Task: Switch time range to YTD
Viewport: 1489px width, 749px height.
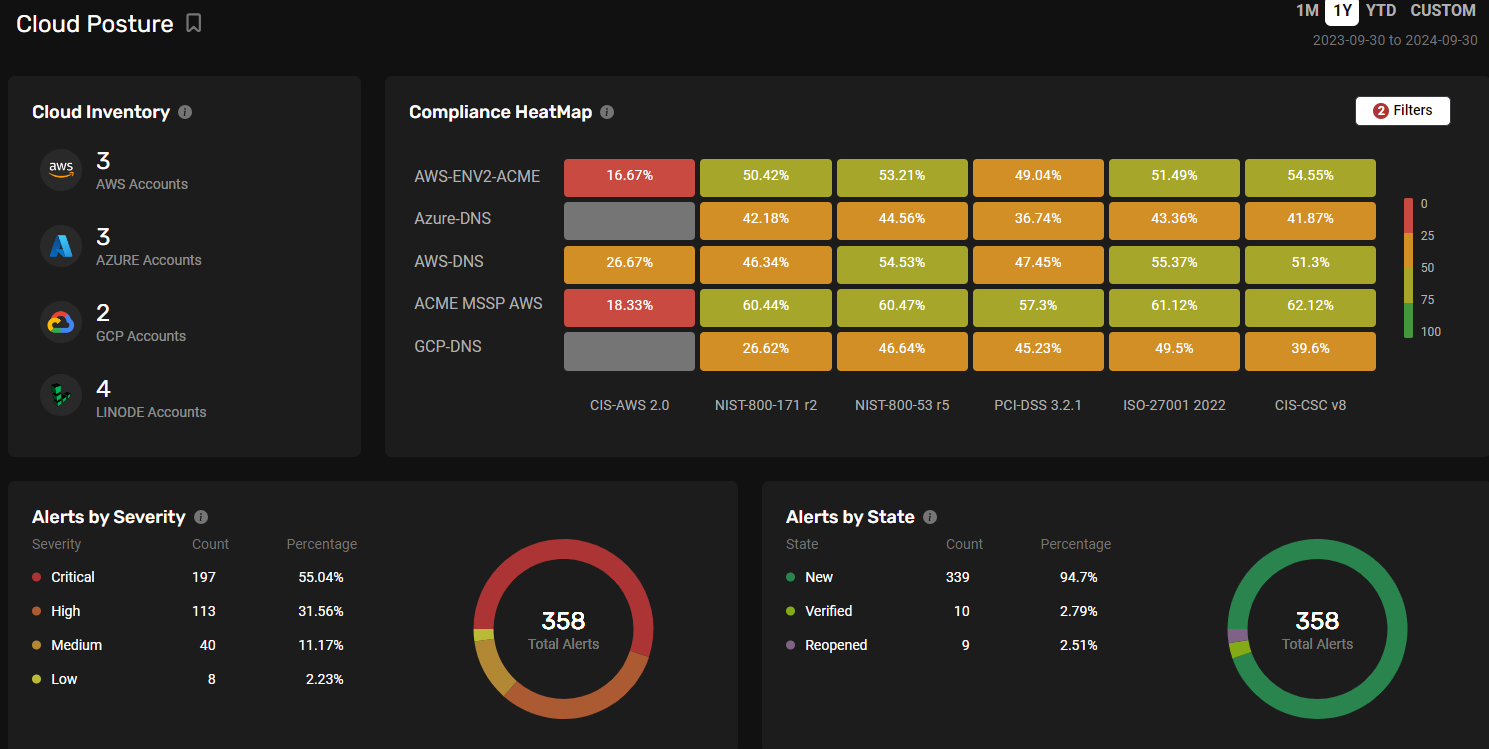Action: pyautogui.click(x=1381, y=11)
